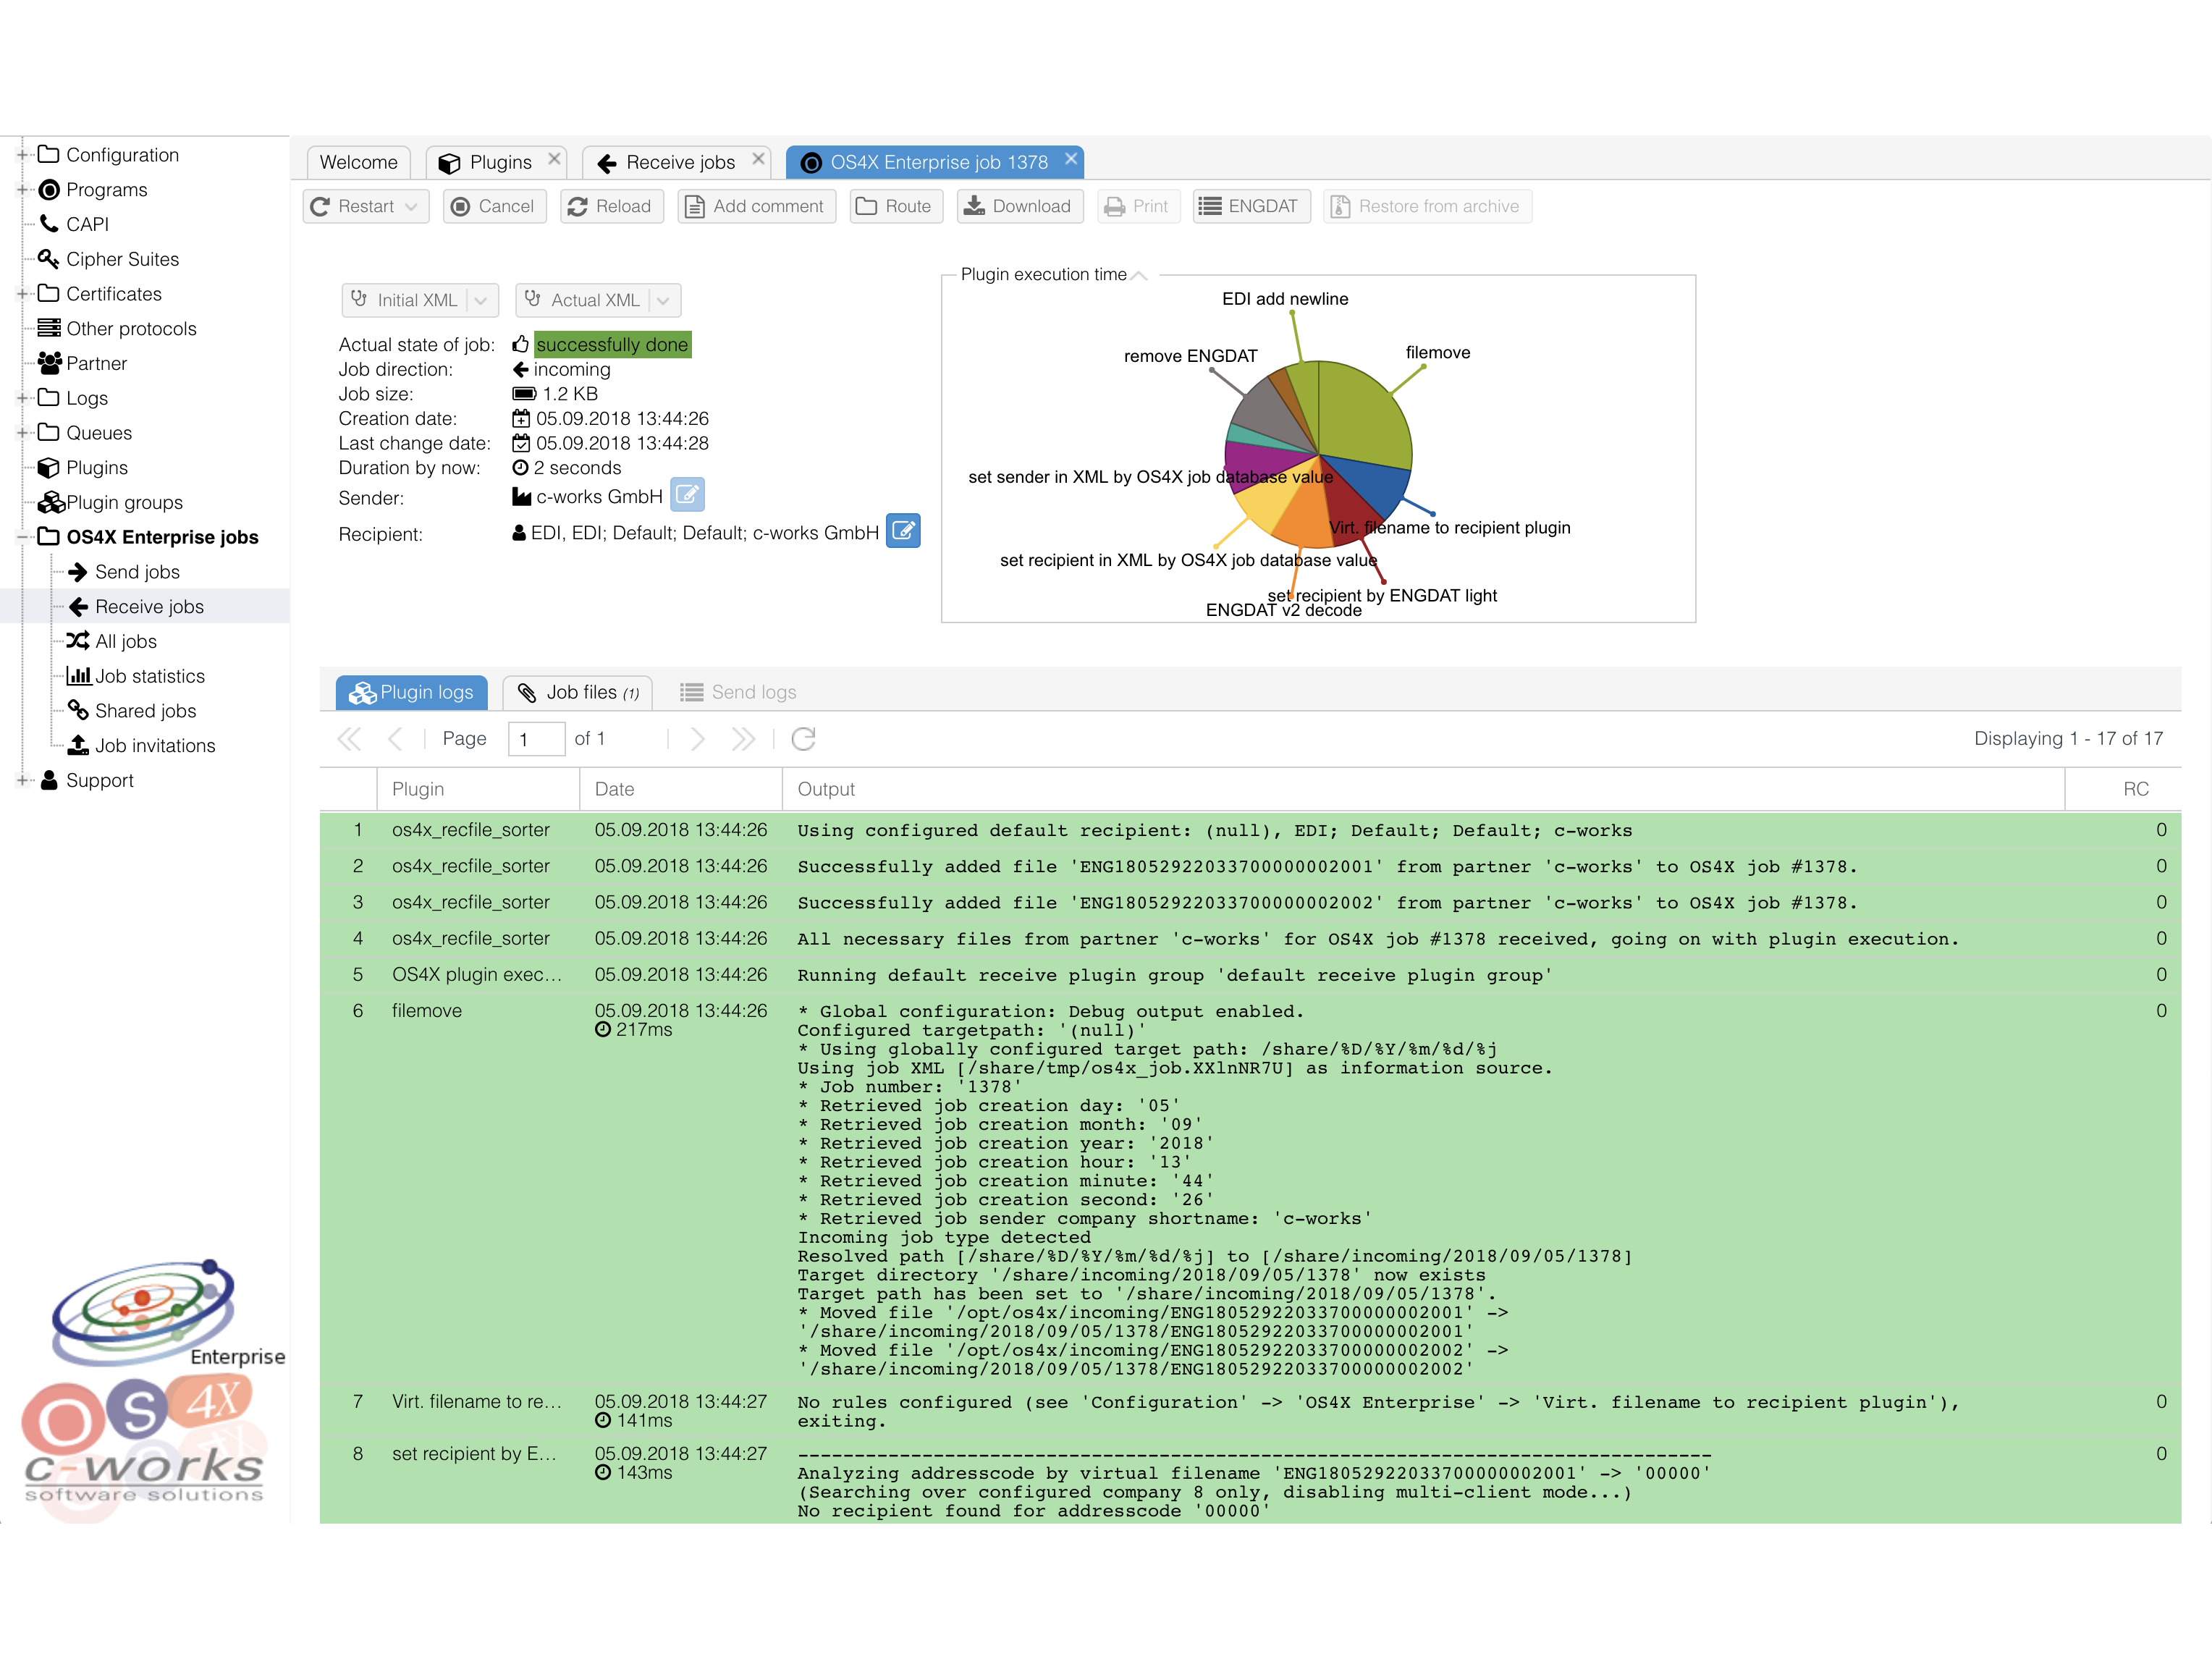Reload the job view

click(x=611, y=206)
